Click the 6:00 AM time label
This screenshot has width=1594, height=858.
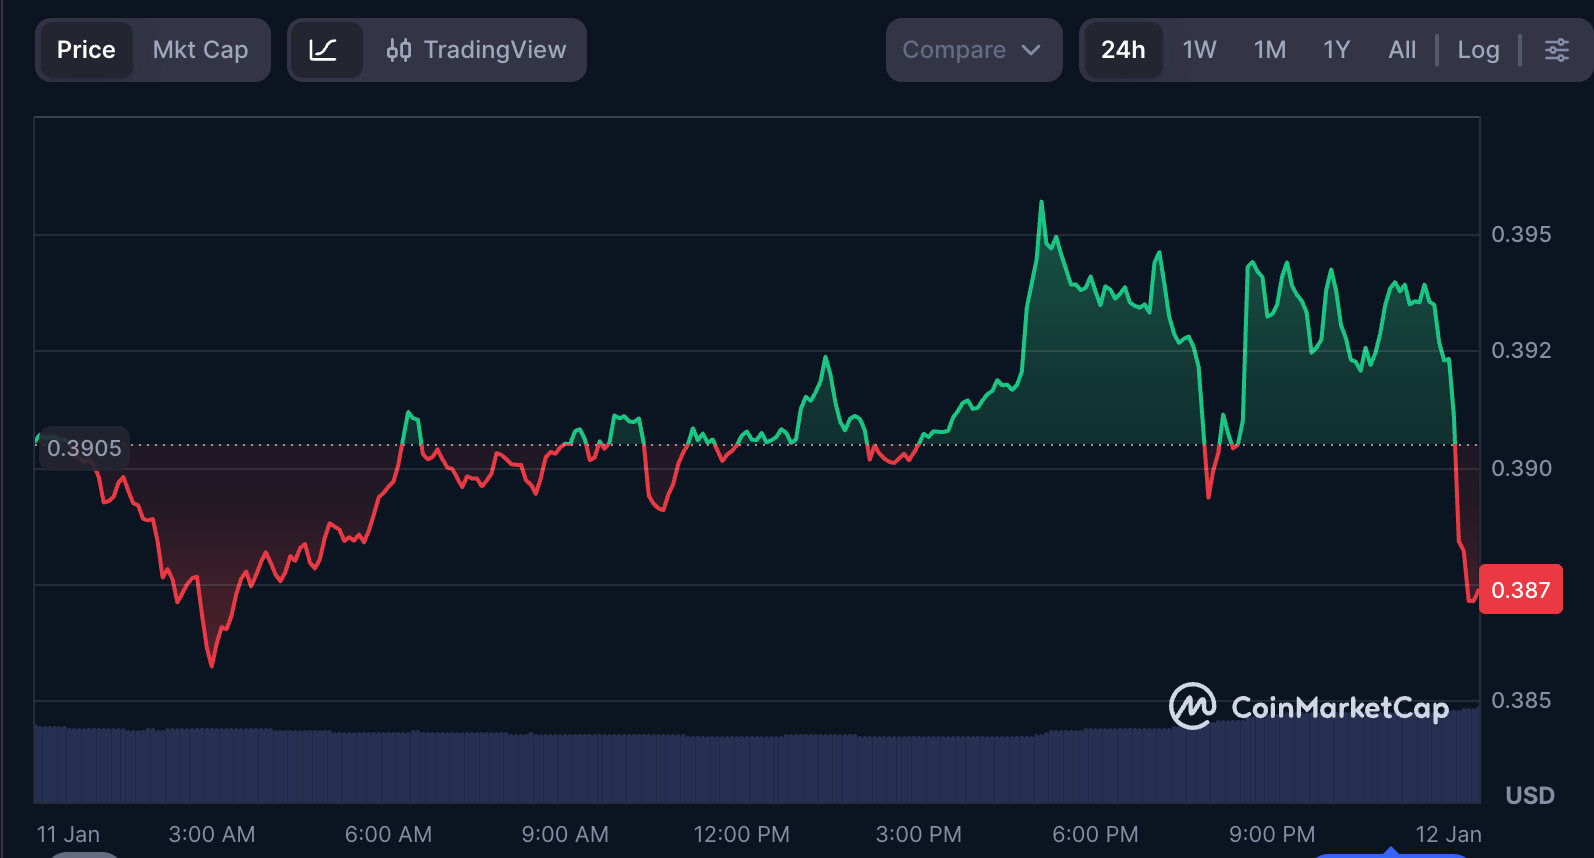coord(388,834)
